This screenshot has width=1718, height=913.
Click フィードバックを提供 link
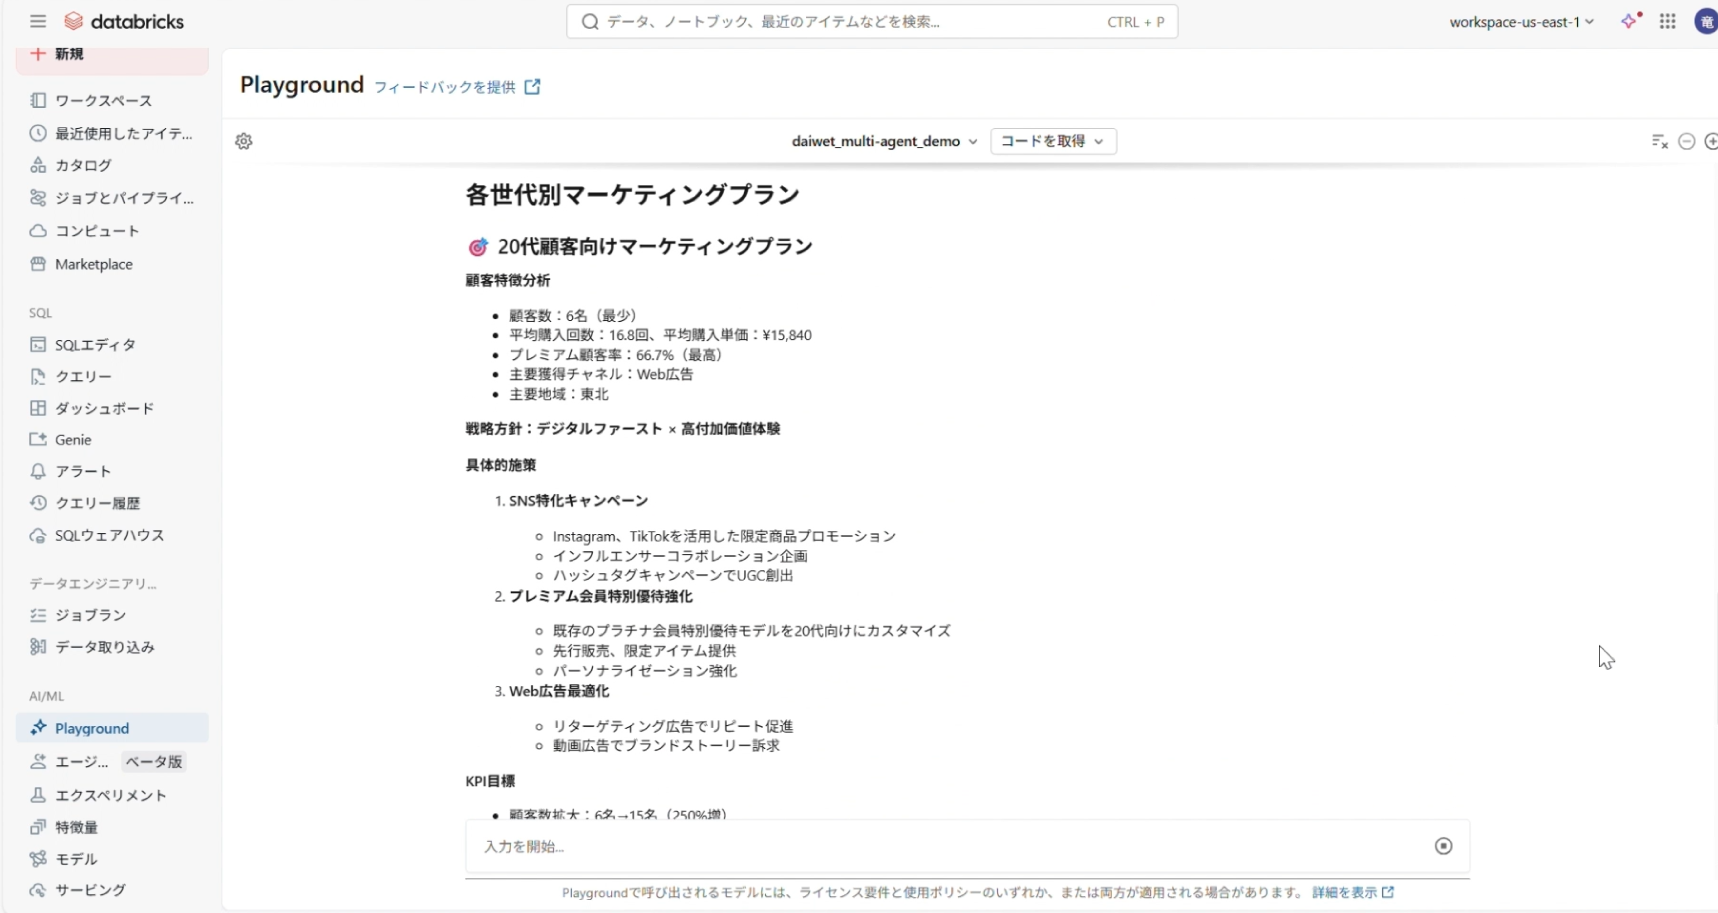coord(457,87)
